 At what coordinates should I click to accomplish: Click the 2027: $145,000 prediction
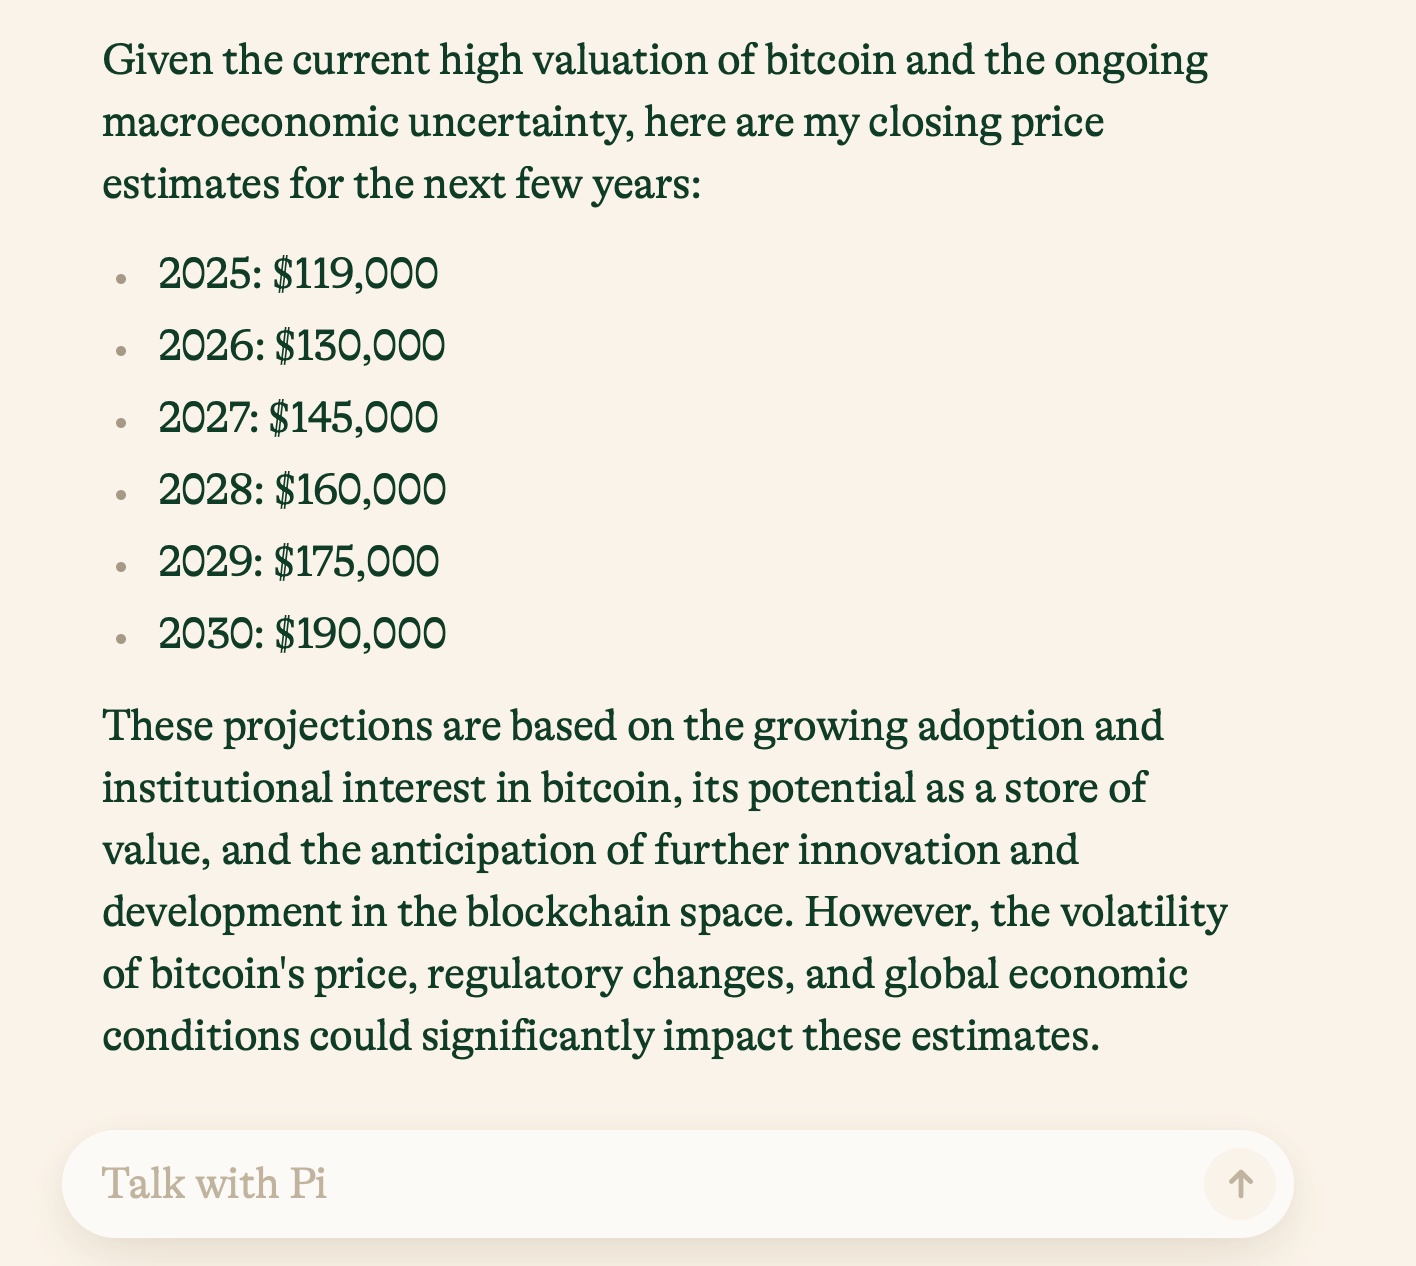click(x=297, y=417)
